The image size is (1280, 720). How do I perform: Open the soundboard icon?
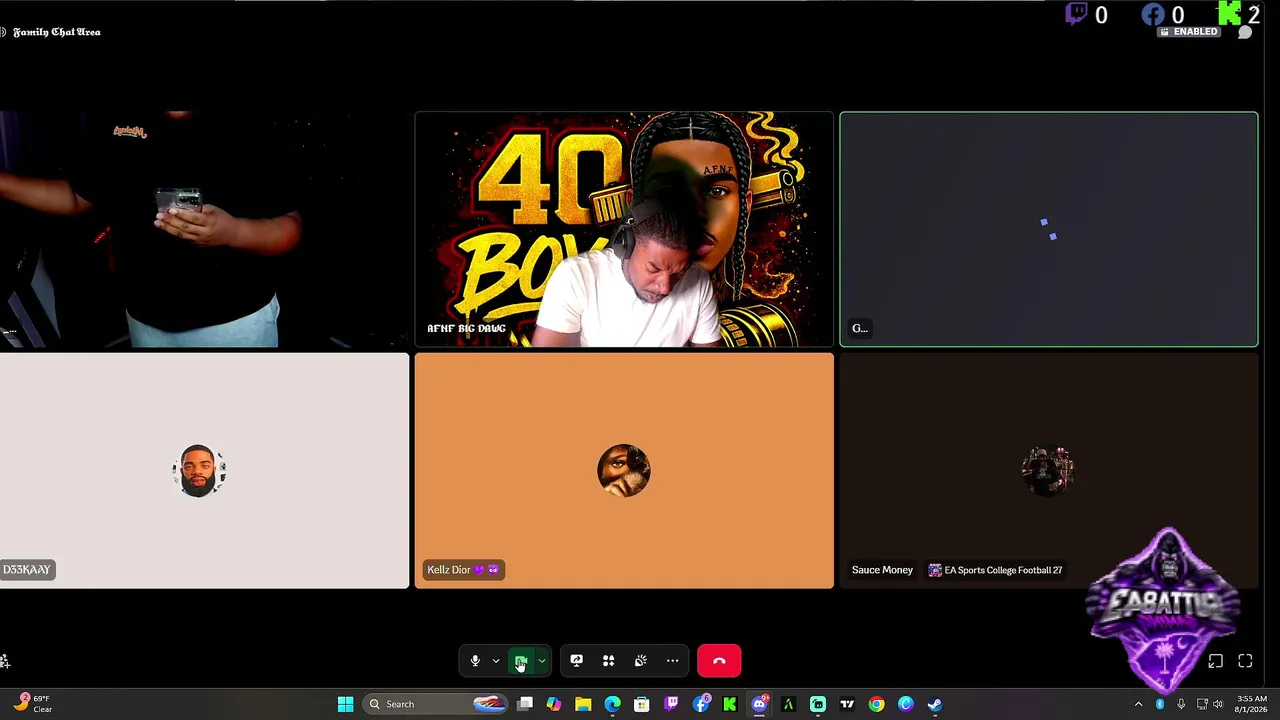[640, 661]
